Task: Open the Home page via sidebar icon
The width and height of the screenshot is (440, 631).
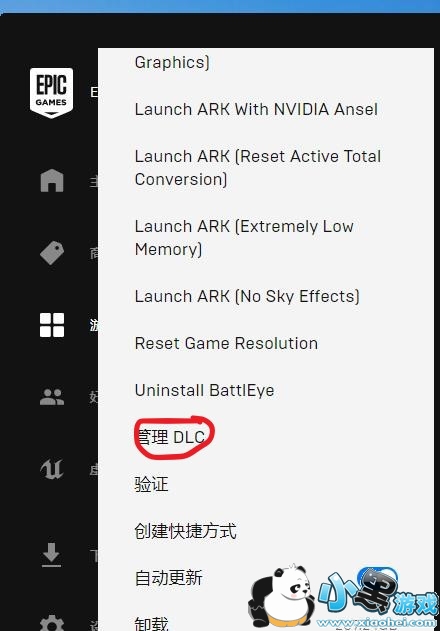Action: (52, 180)
